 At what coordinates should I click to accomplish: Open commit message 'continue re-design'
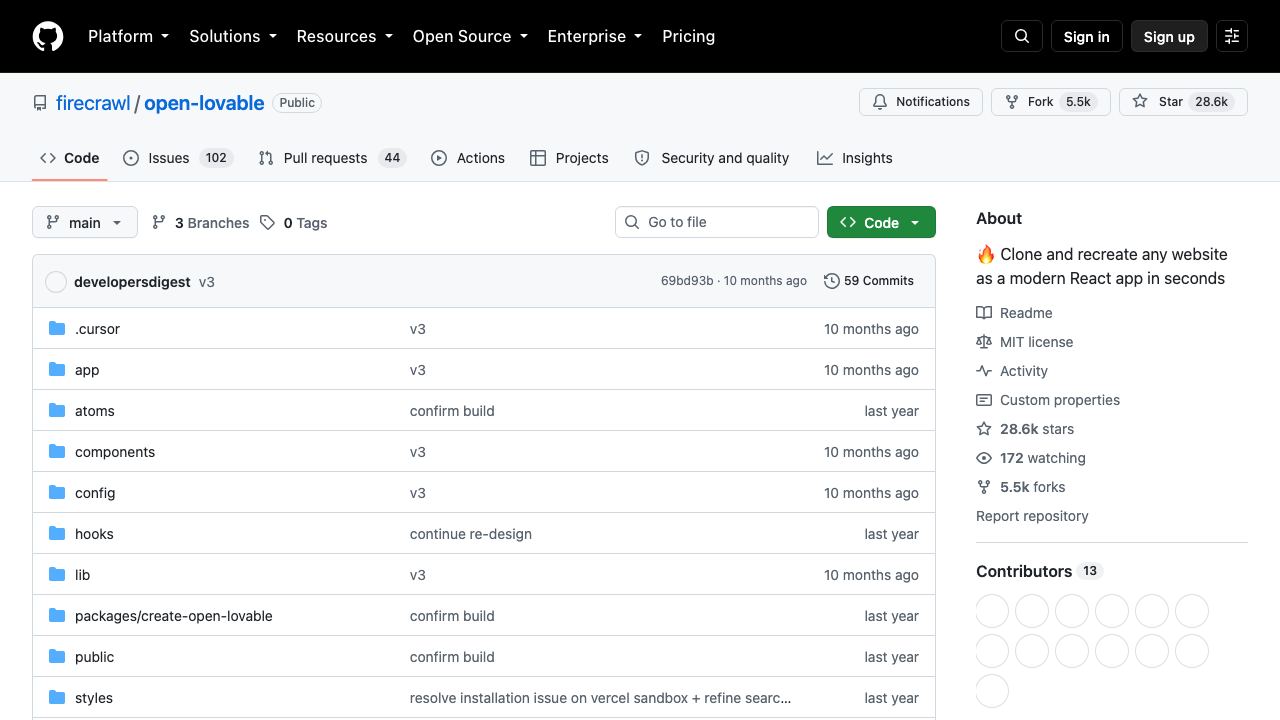point(471,534)
